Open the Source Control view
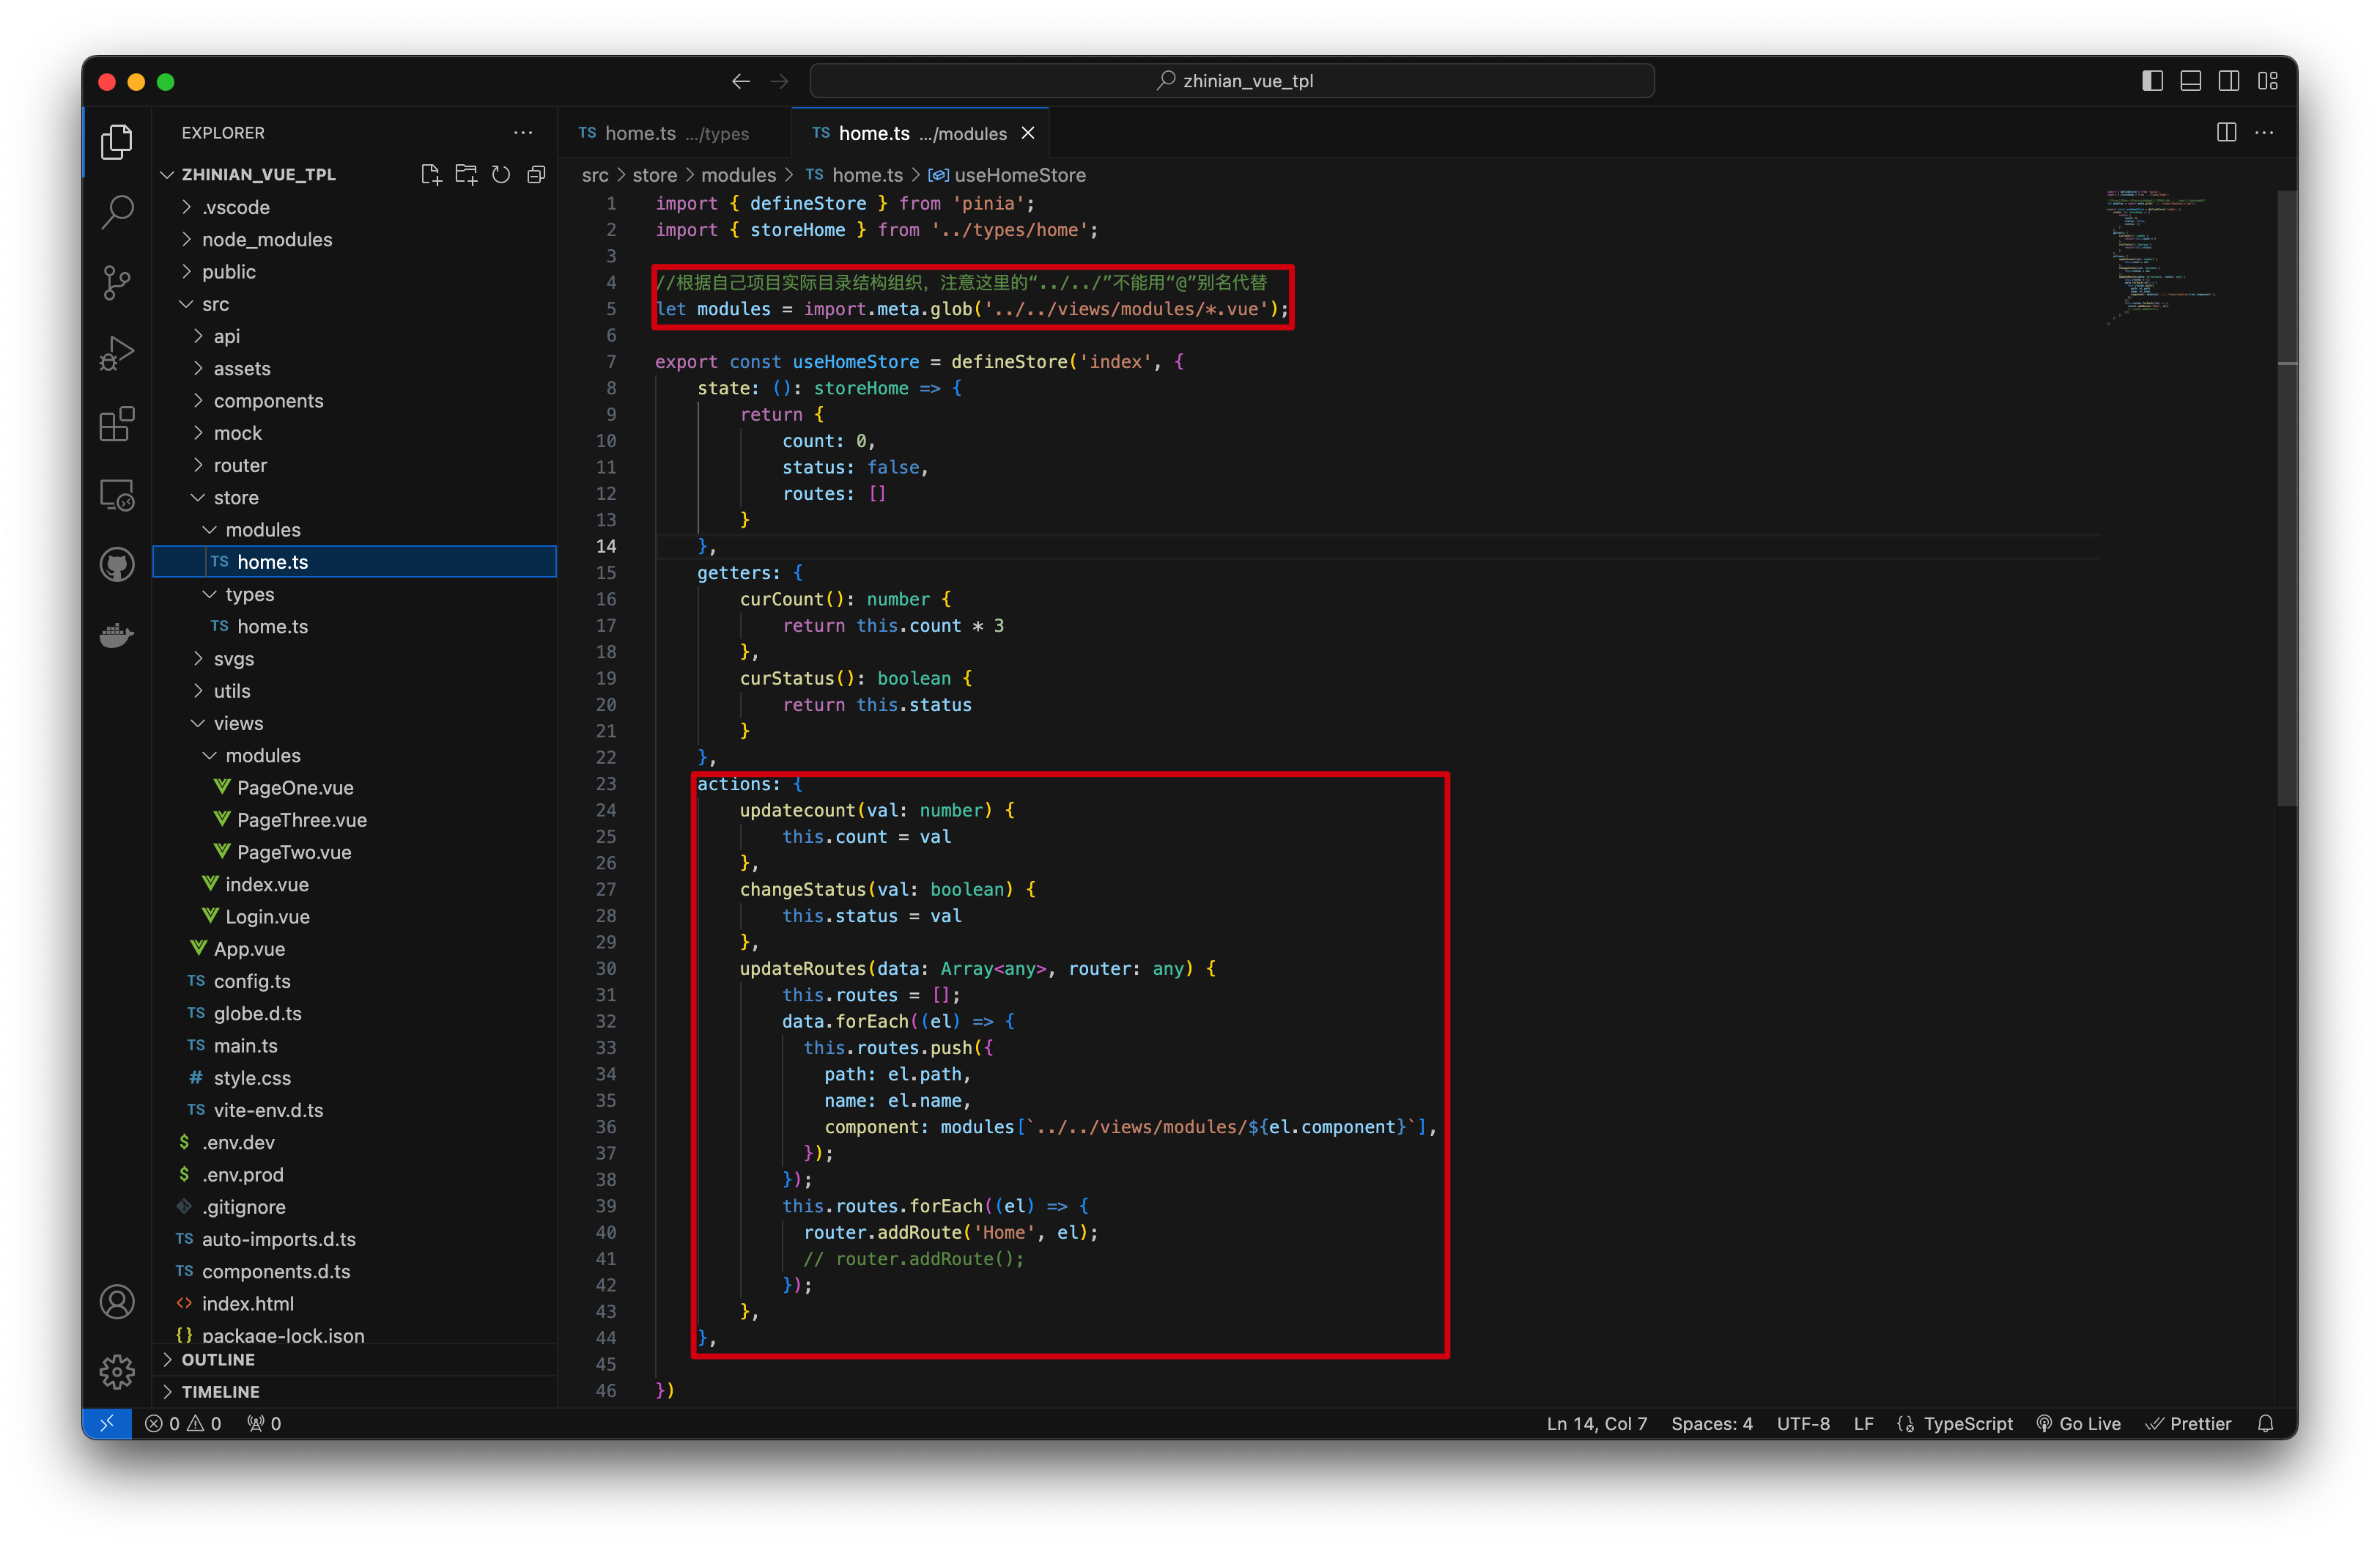Screen dimensions: 2380x1548 click(117, 283)
